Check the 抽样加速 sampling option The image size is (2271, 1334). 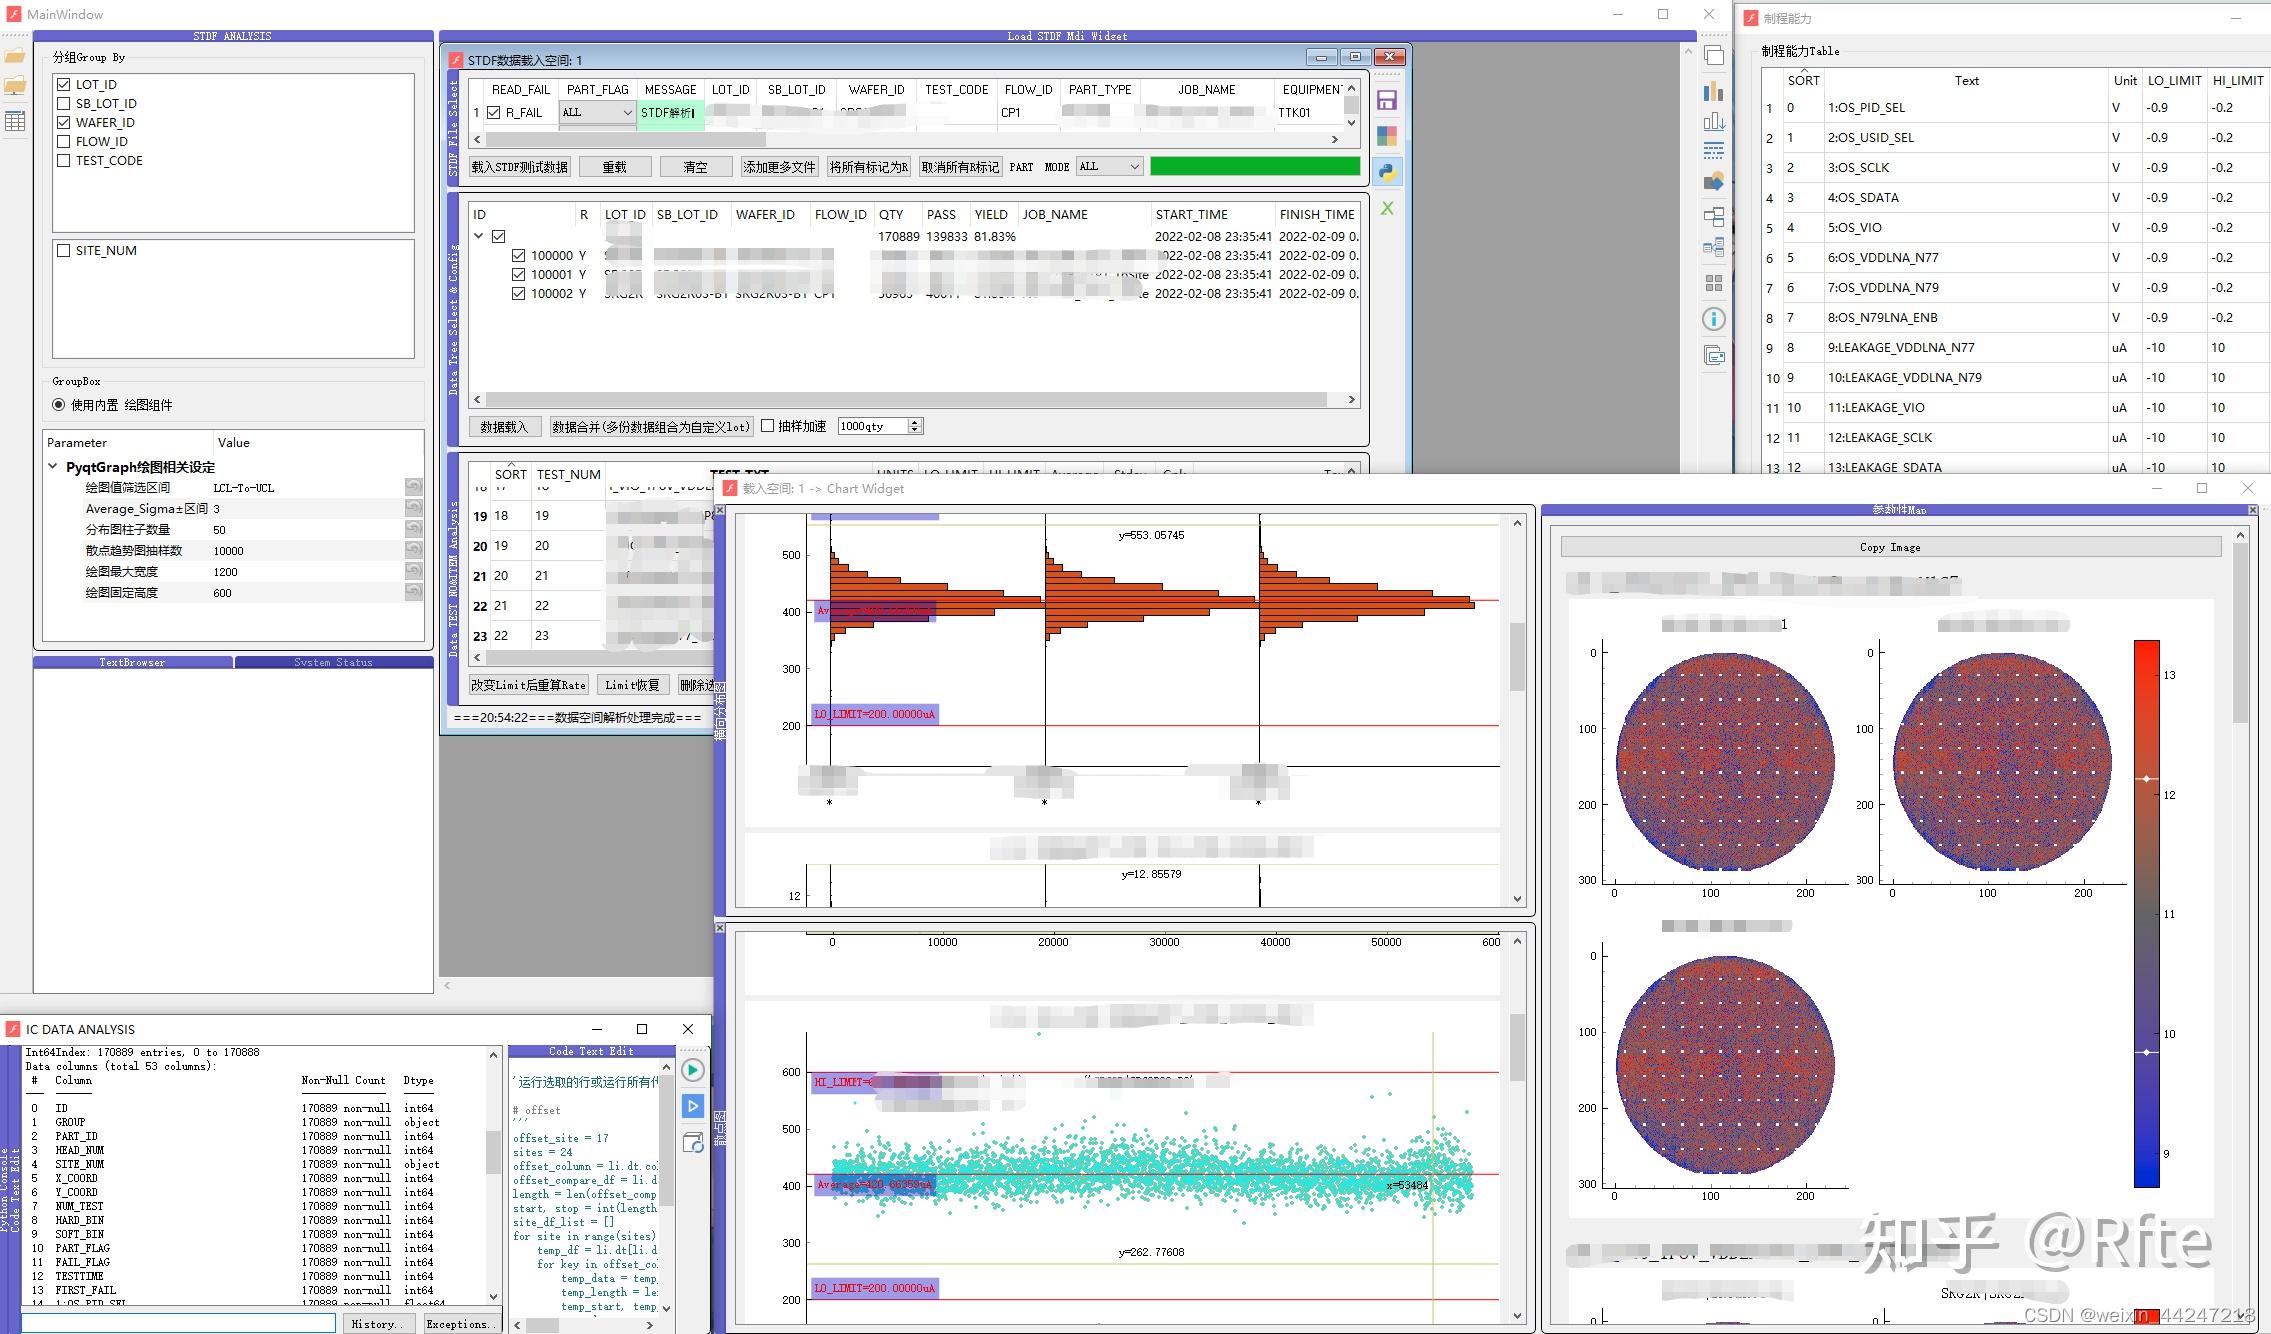point(768,426)
